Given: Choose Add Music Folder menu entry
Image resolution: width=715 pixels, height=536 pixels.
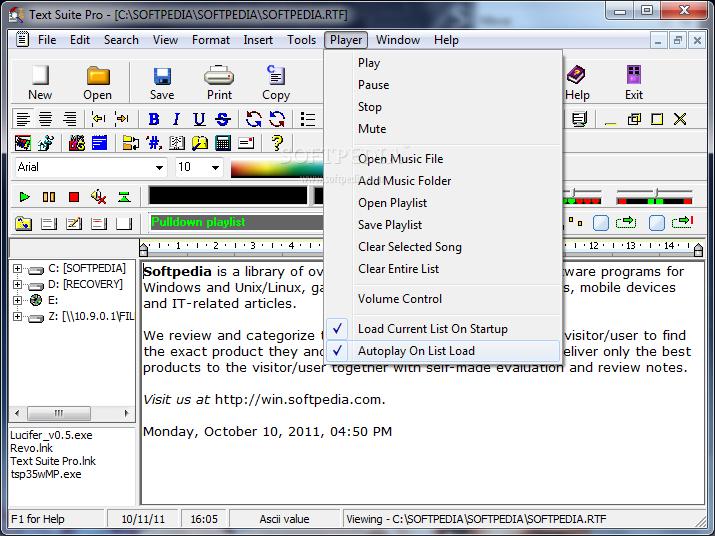Looking at the screenshot, I should click(443, 181).
